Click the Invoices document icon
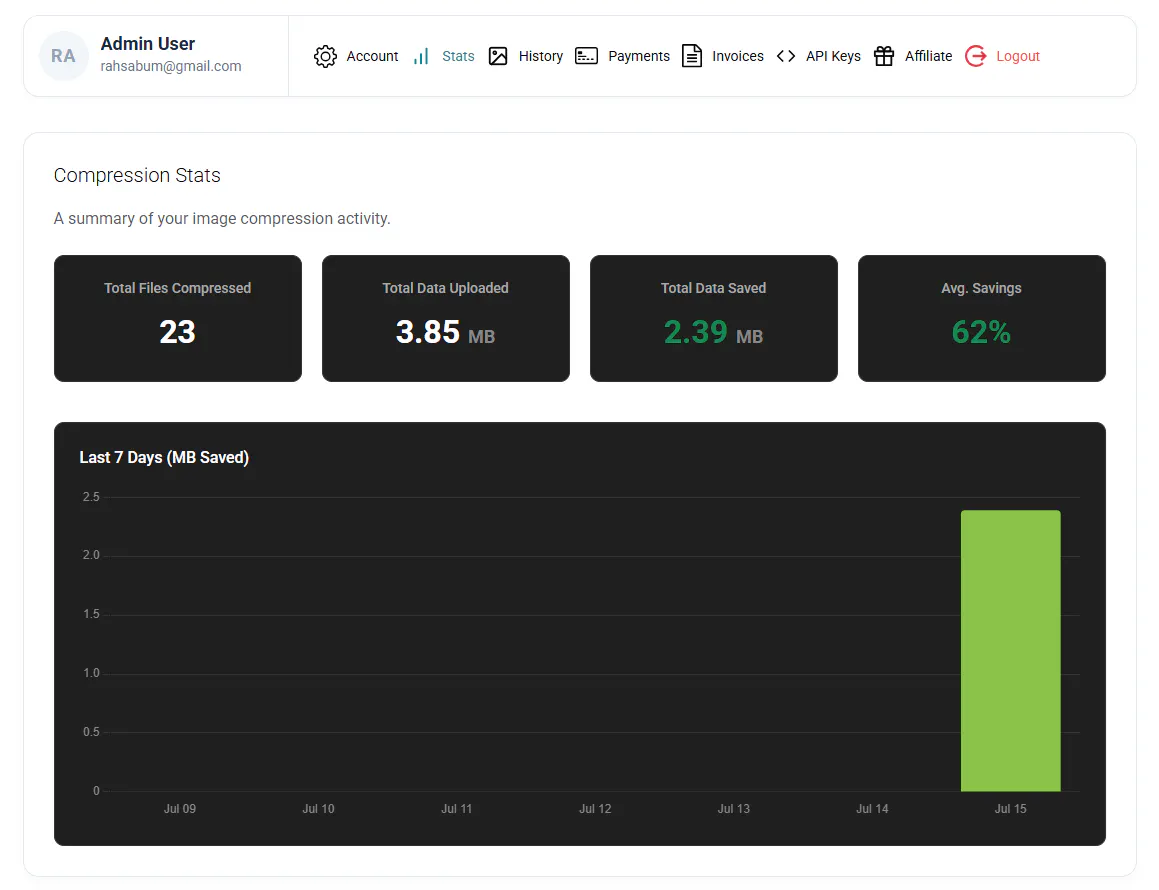The image size is (1159, 890). [x=692, y=56]
